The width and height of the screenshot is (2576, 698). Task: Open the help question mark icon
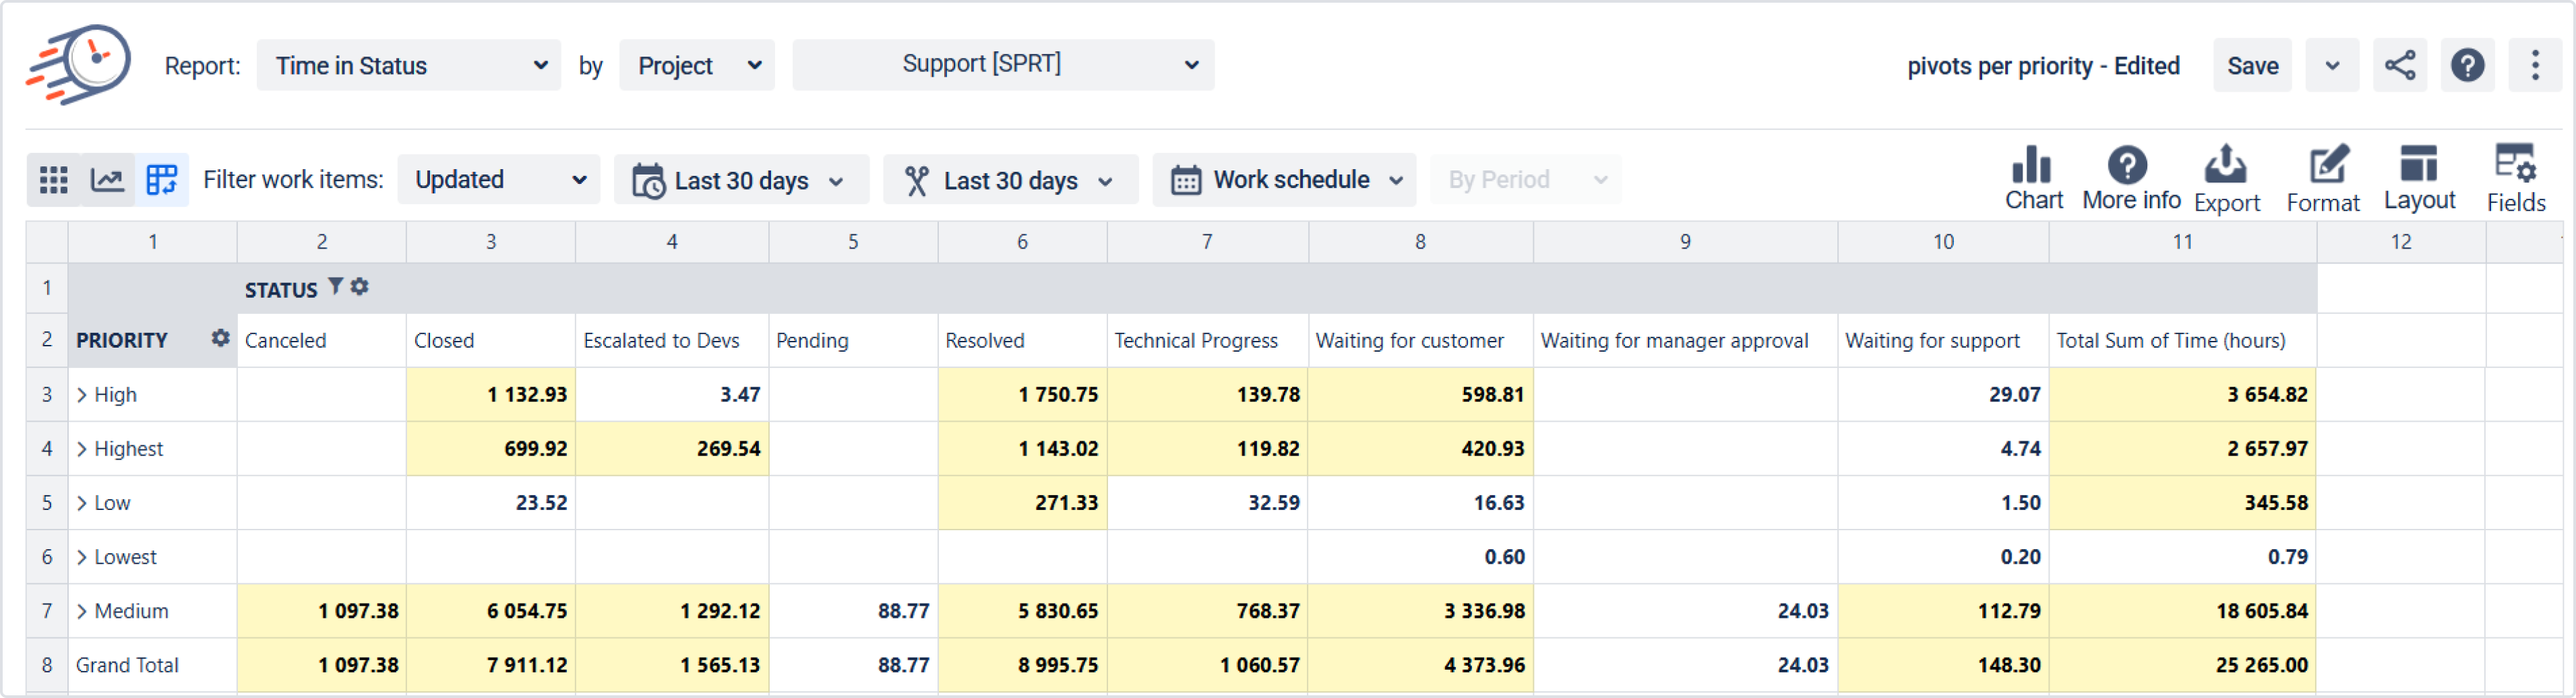tap(2467, 66)
